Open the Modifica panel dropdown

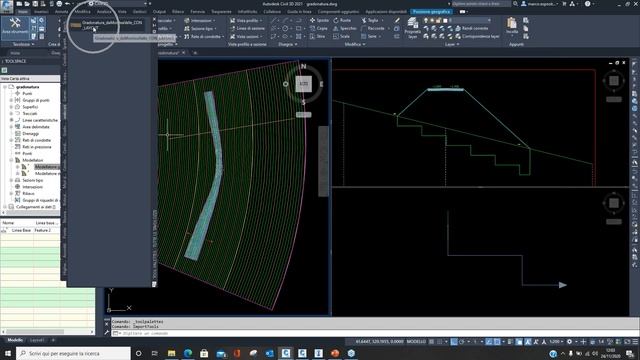click(355, 44)
